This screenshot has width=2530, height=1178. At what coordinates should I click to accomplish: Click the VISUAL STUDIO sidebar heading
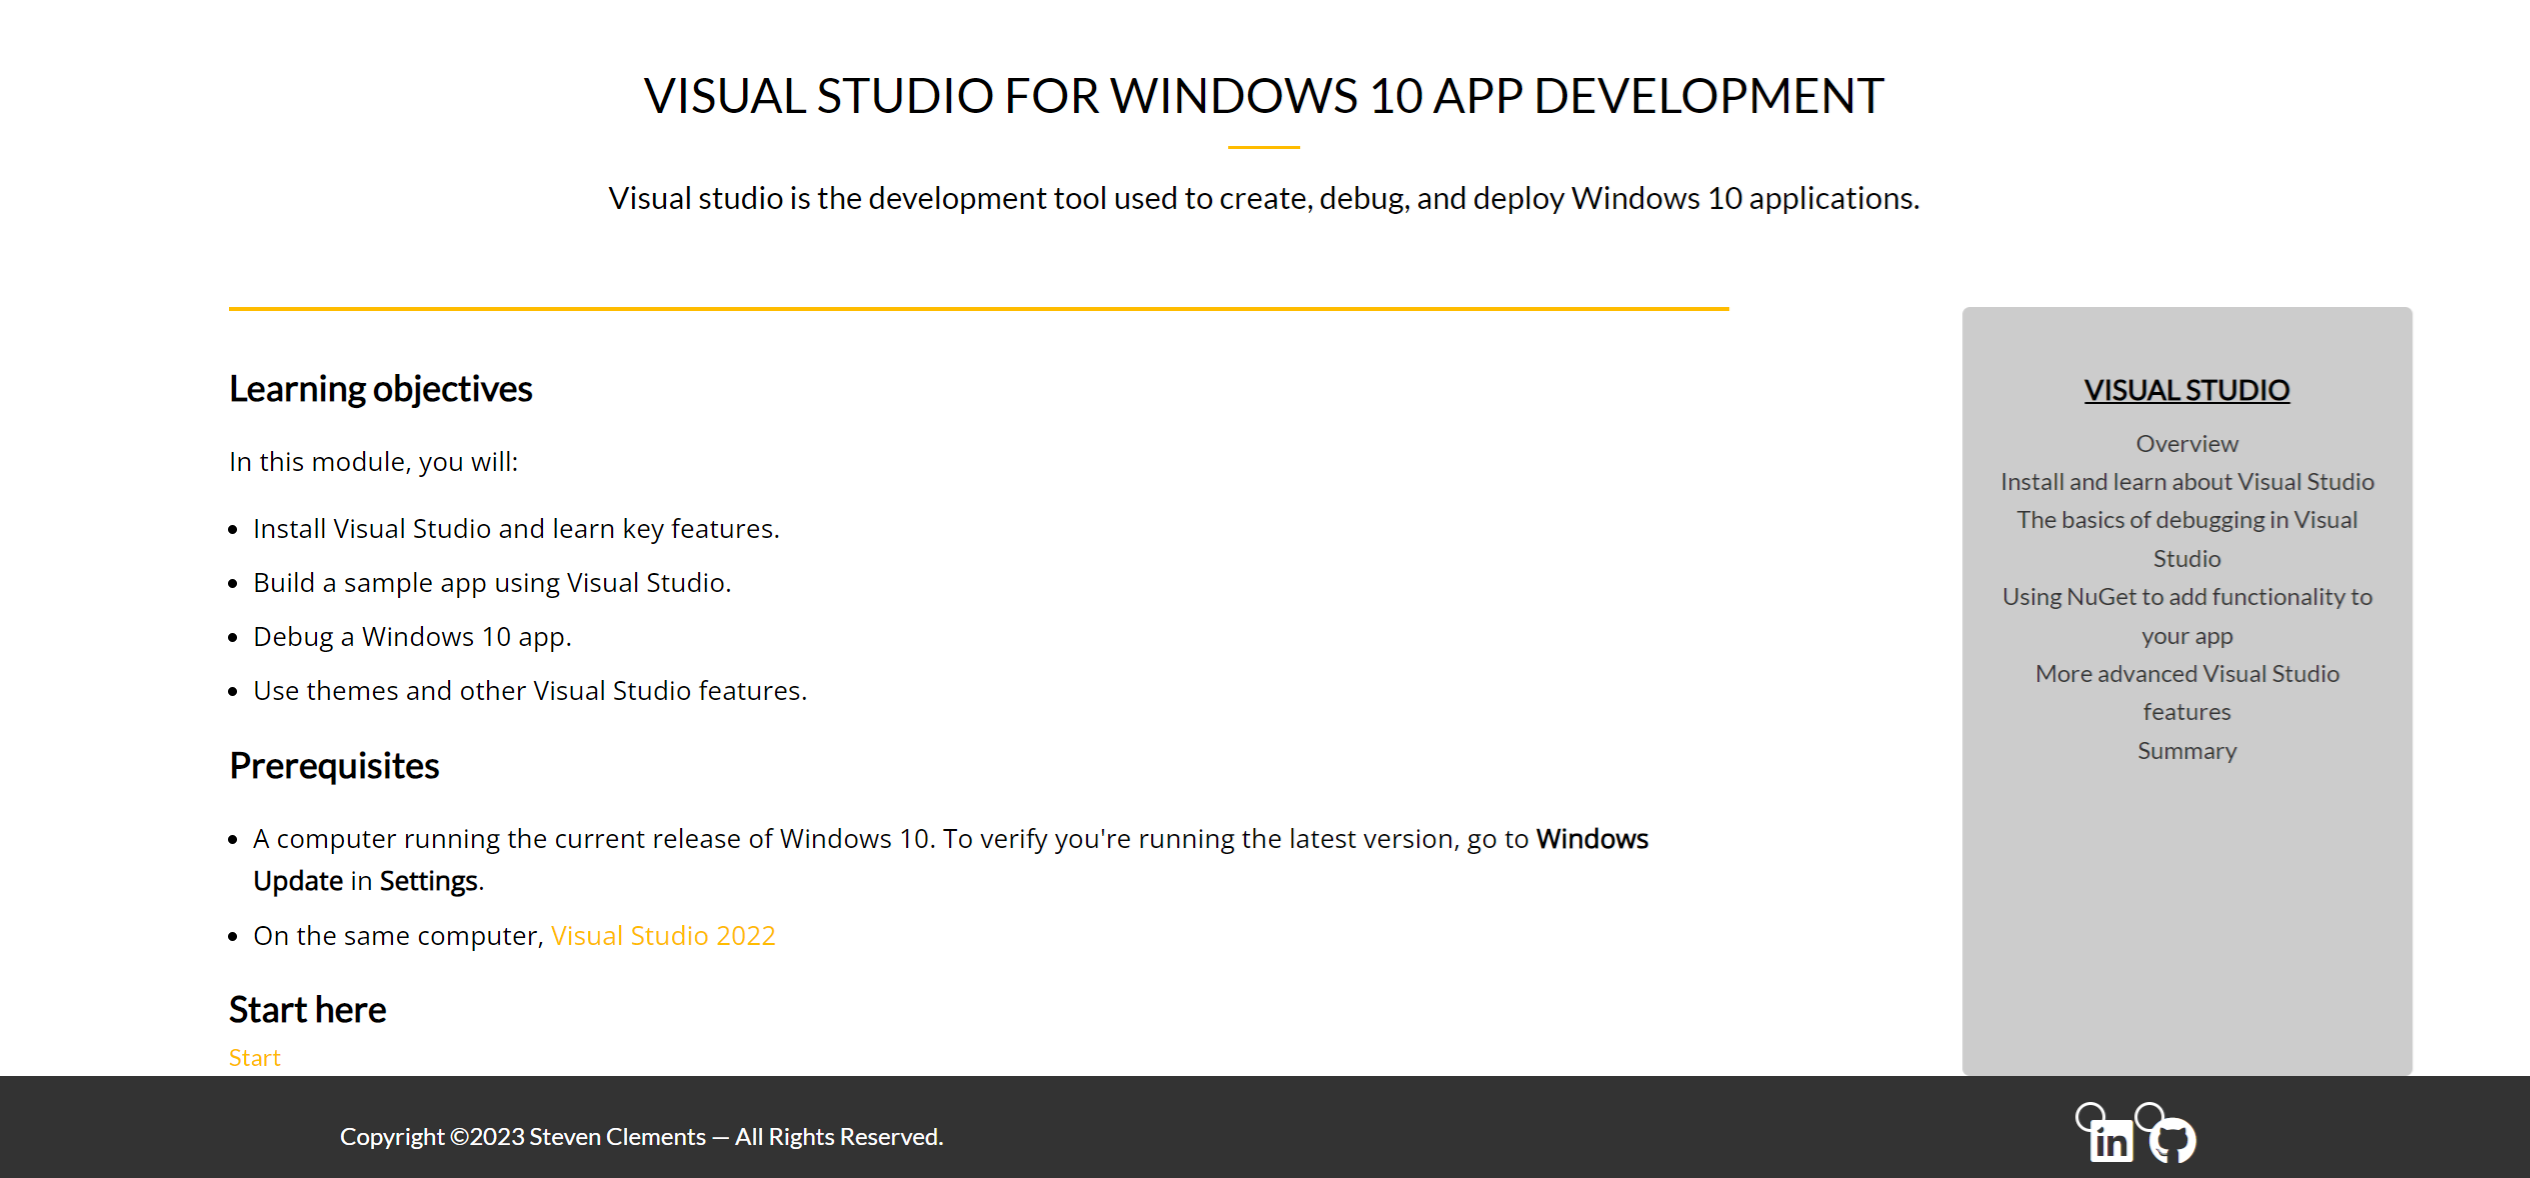coord(2185,390)
